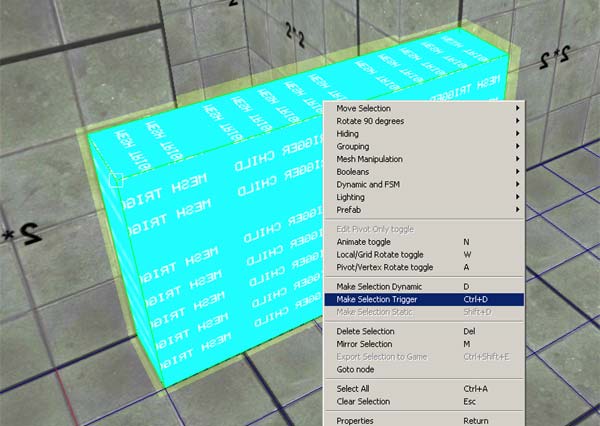Screen dimensions: 600x426
Task: Select the Mirror Selection entry
Action: click(x=364, y=344)
